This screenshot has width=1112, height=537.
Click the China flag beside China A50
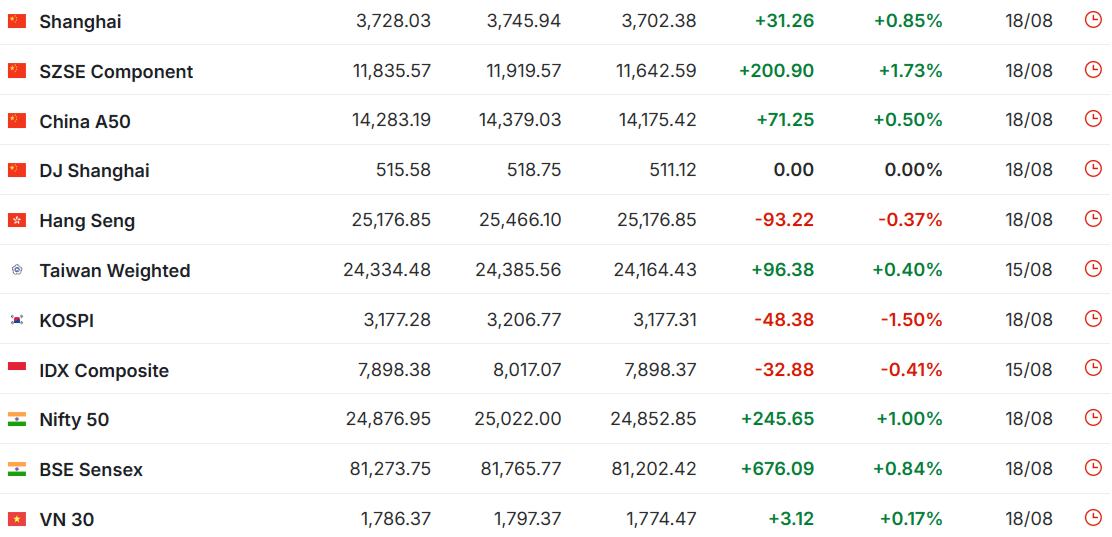(17, 121)
